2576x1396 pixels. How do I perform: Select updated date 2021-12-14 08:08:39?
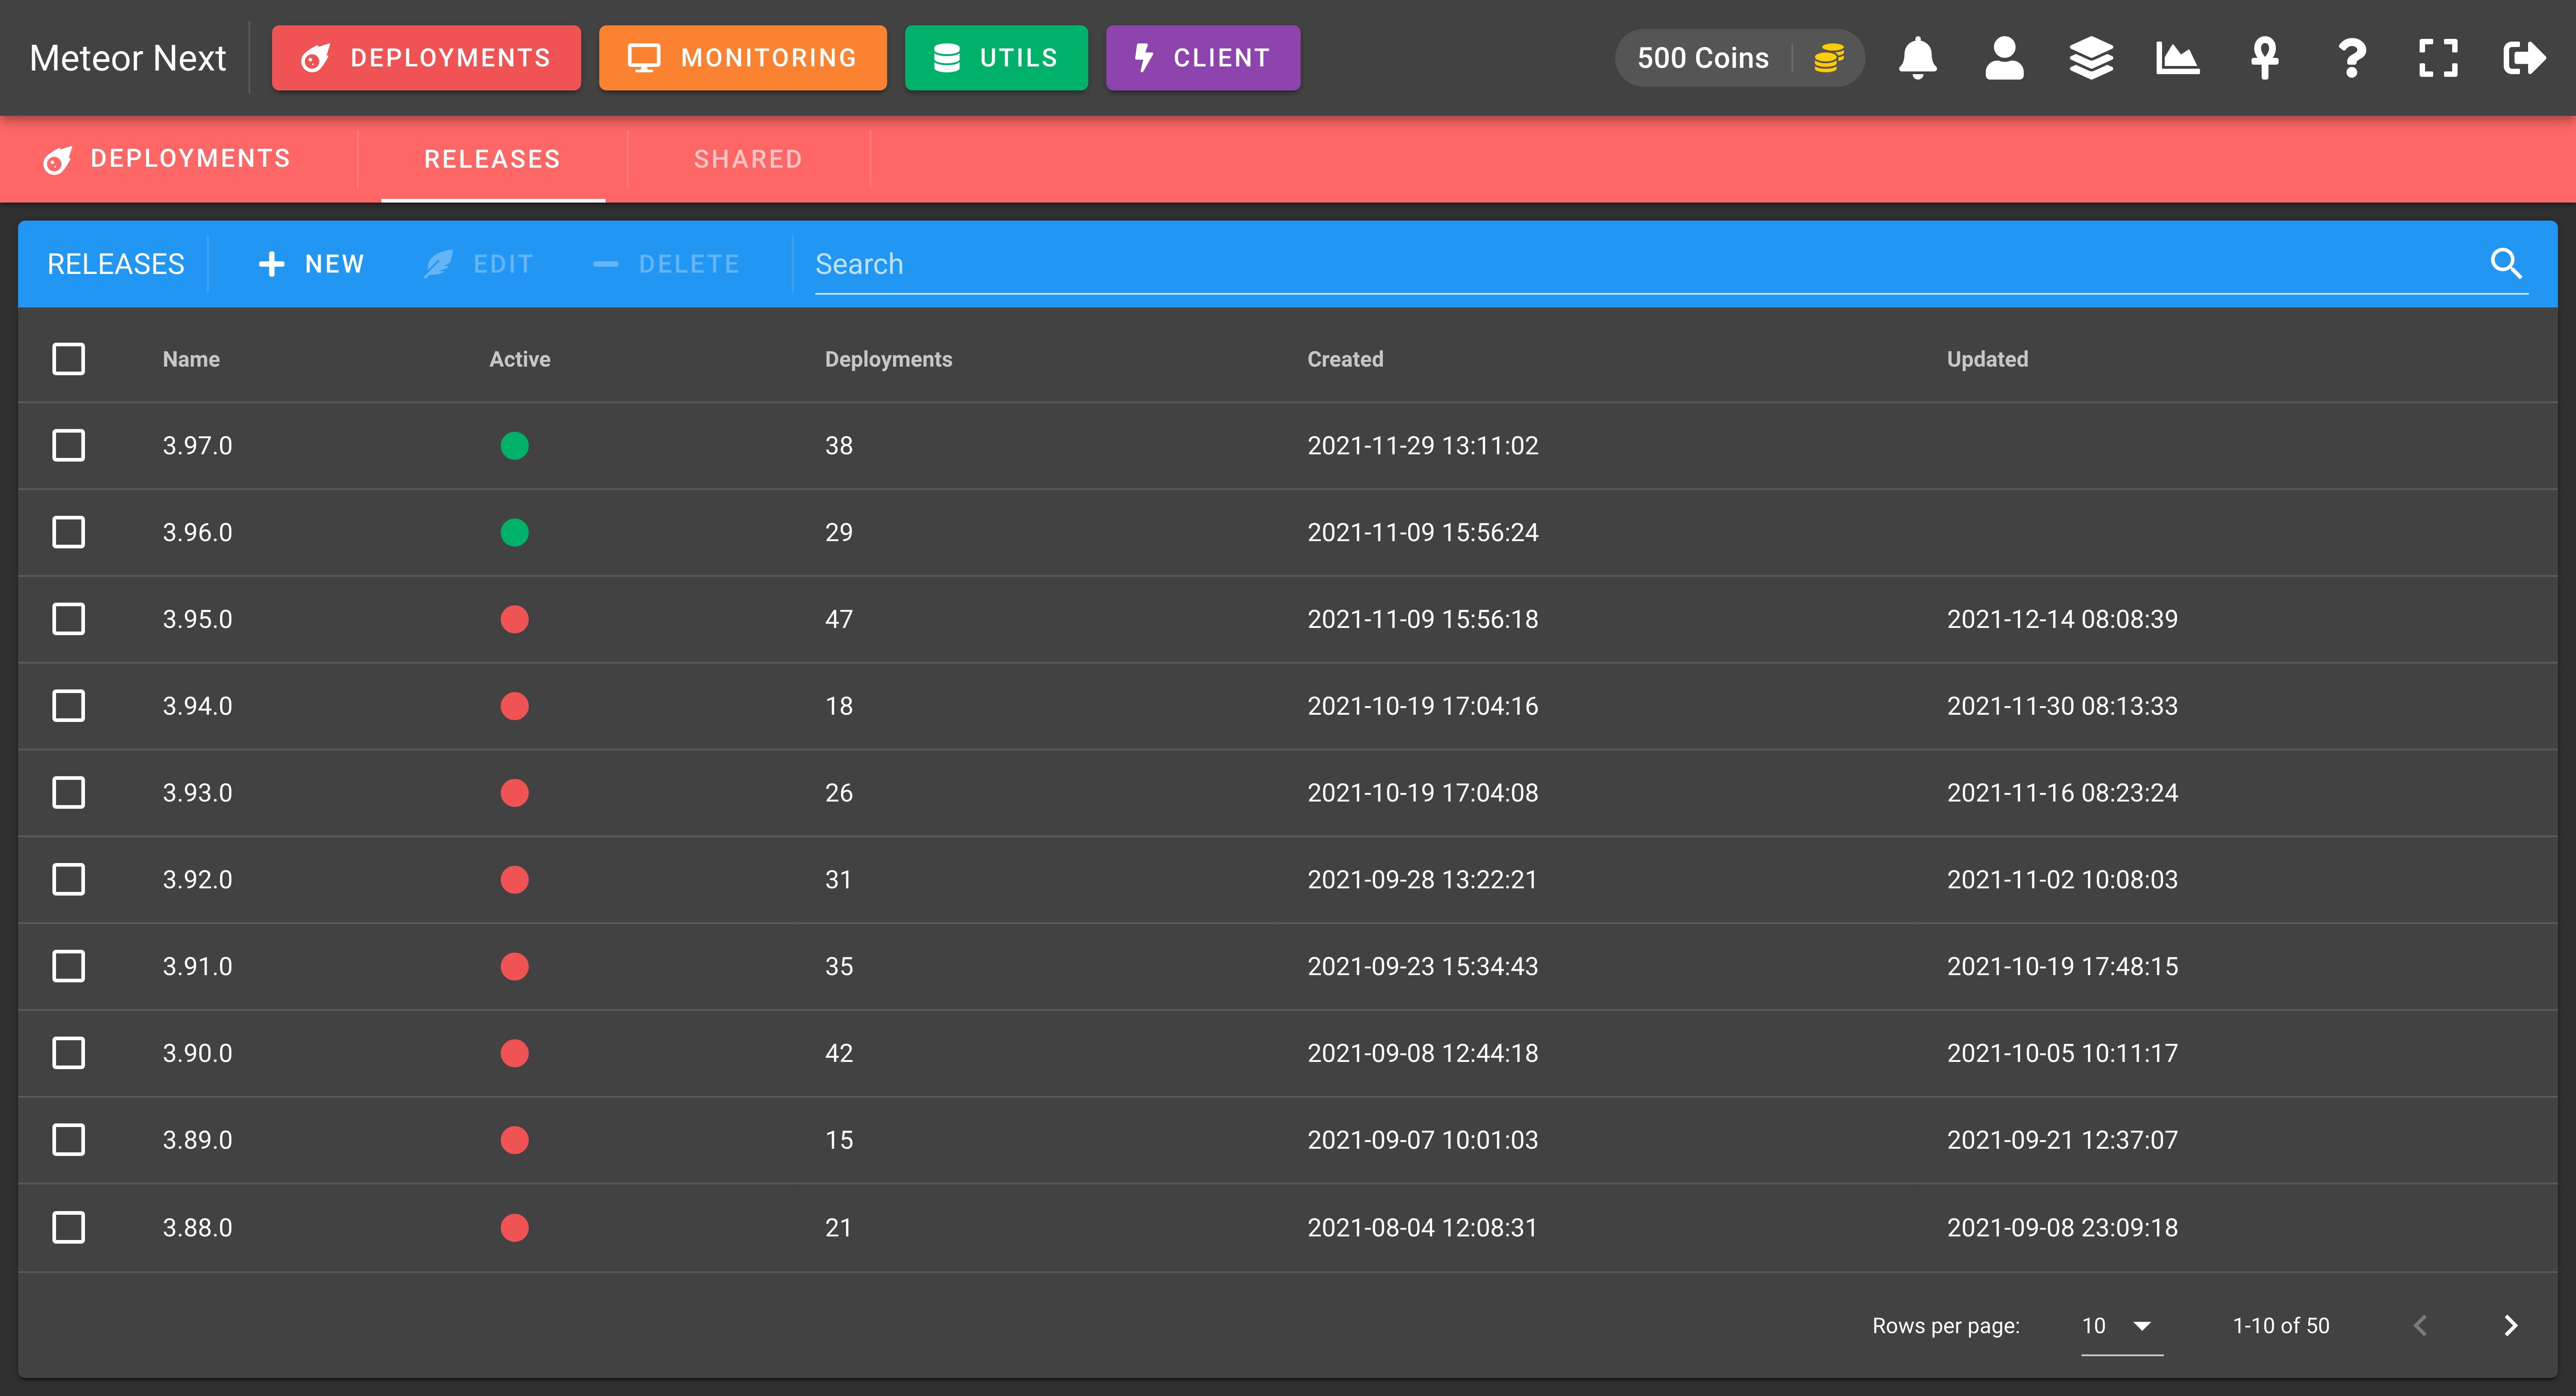coord(2062,619)
